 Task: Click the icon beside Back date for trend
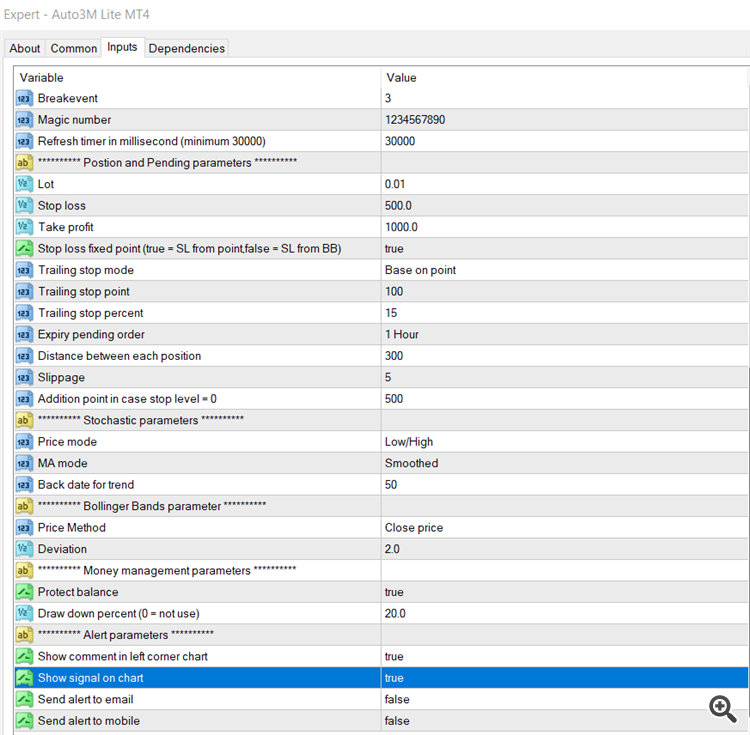pos(24,485)
